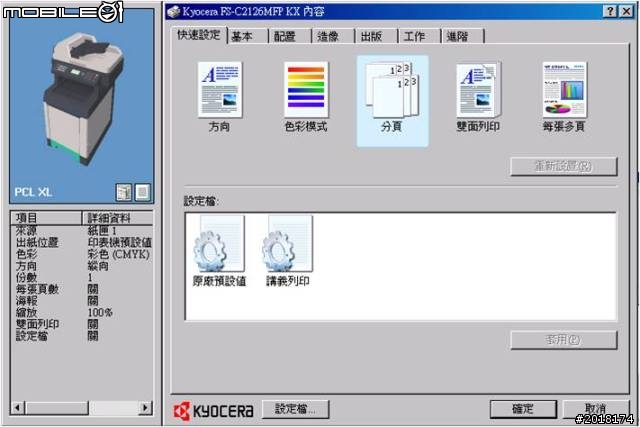Show the printer view icon in preview pane
The width and height of the screenshot is (640, 427).
[124, 192]
